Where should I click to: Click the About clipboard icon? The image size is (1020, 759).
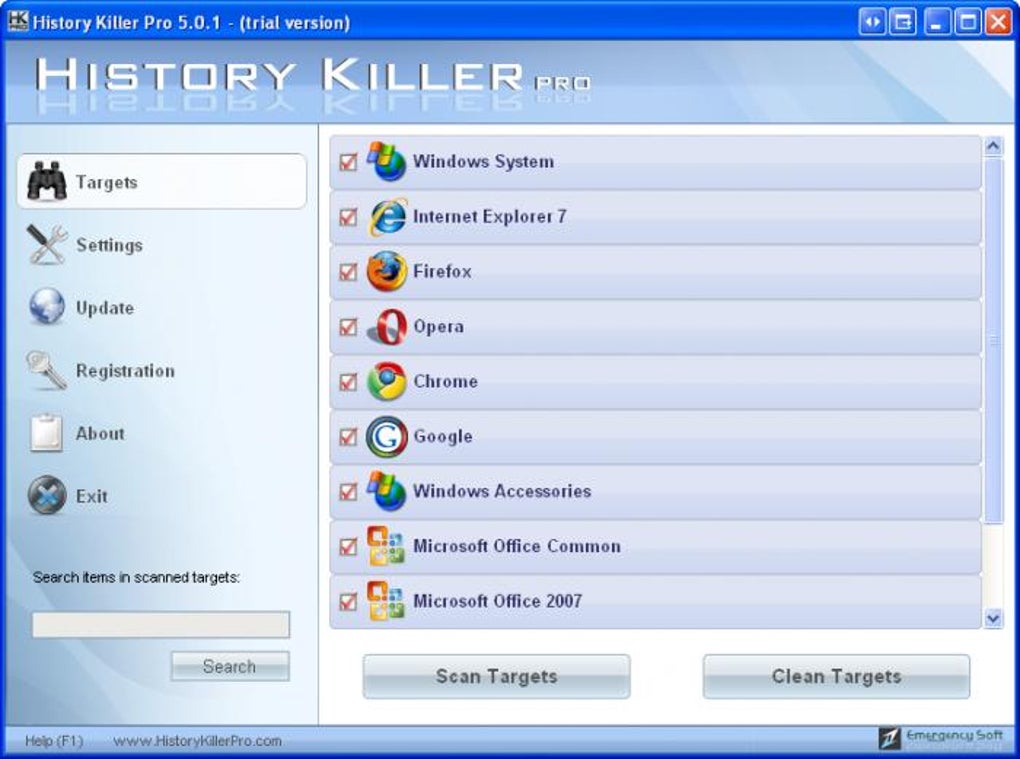coord(46,433)
